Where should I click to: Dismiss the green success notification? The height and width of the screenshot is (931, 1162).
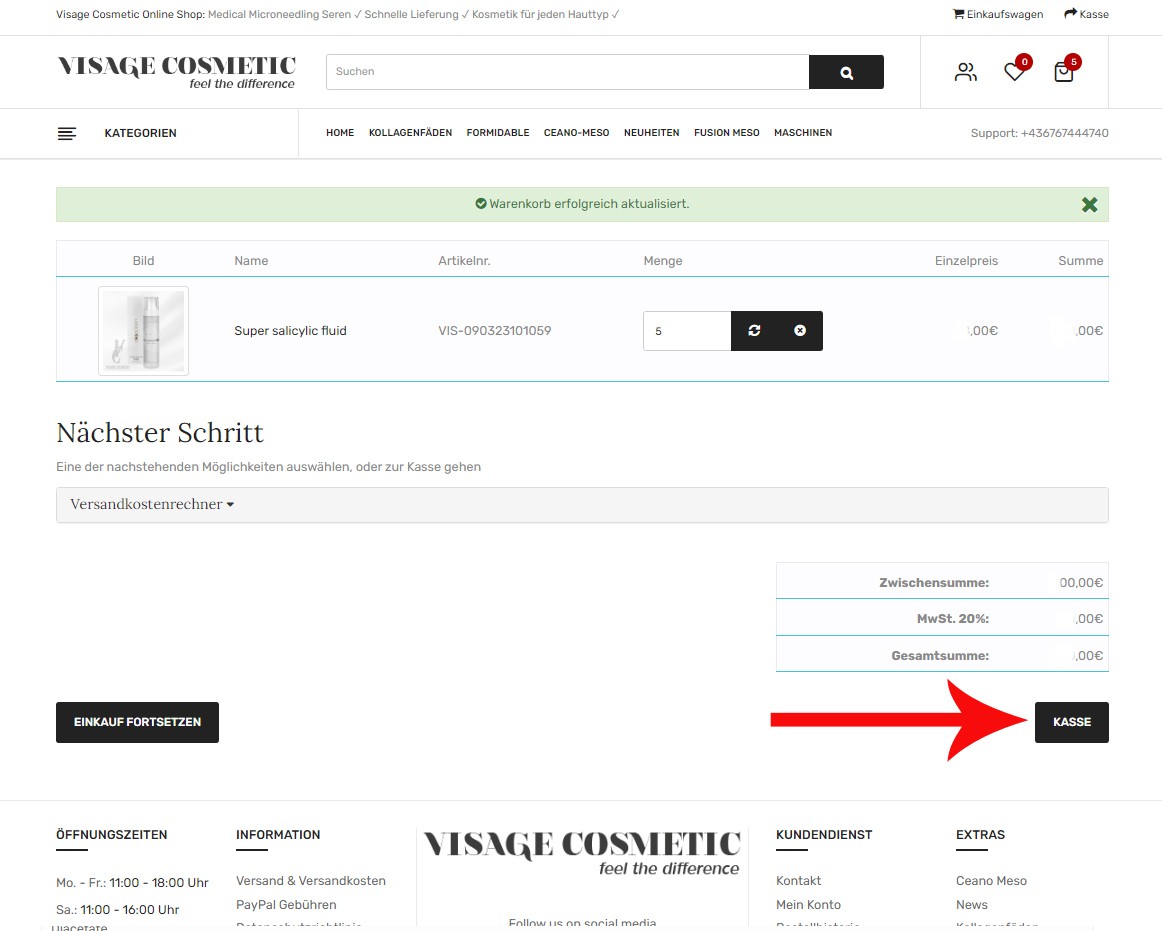1089,204
